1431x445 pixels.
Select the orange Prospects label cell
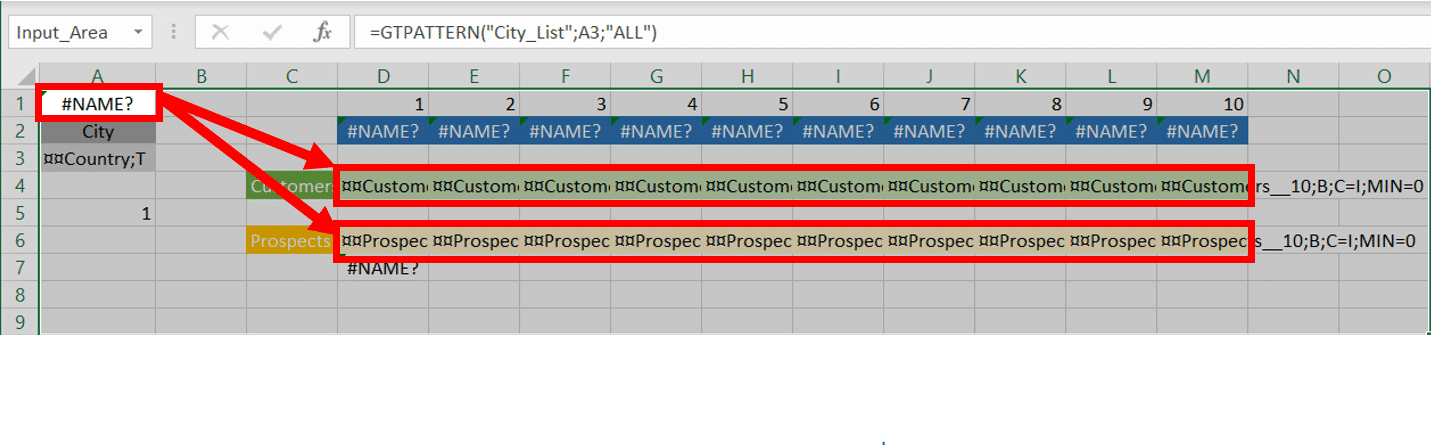(x=291, y=241)
